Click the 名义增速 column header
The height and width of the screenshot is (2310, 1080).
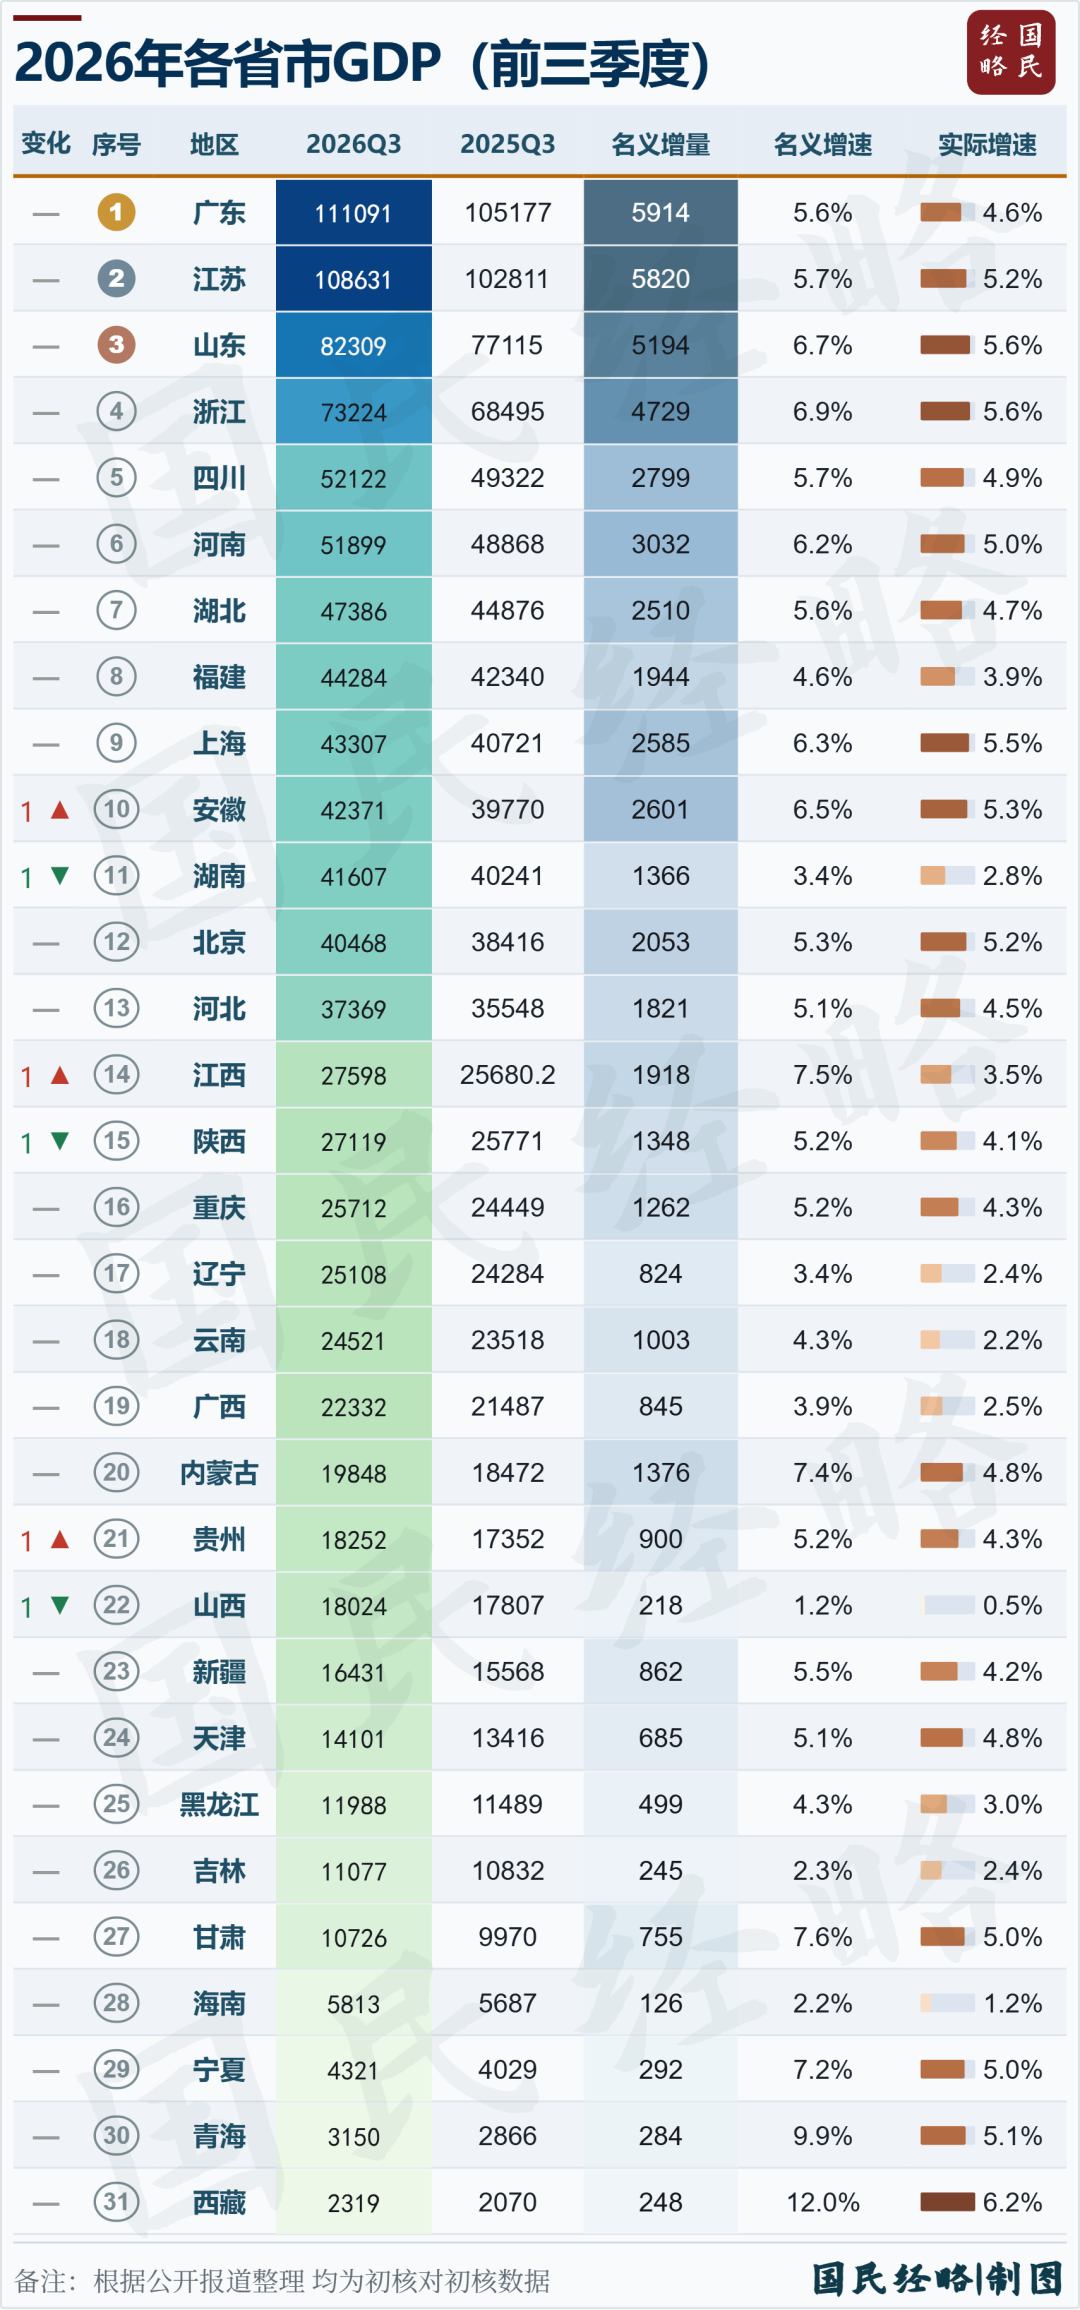click(823, 145)
